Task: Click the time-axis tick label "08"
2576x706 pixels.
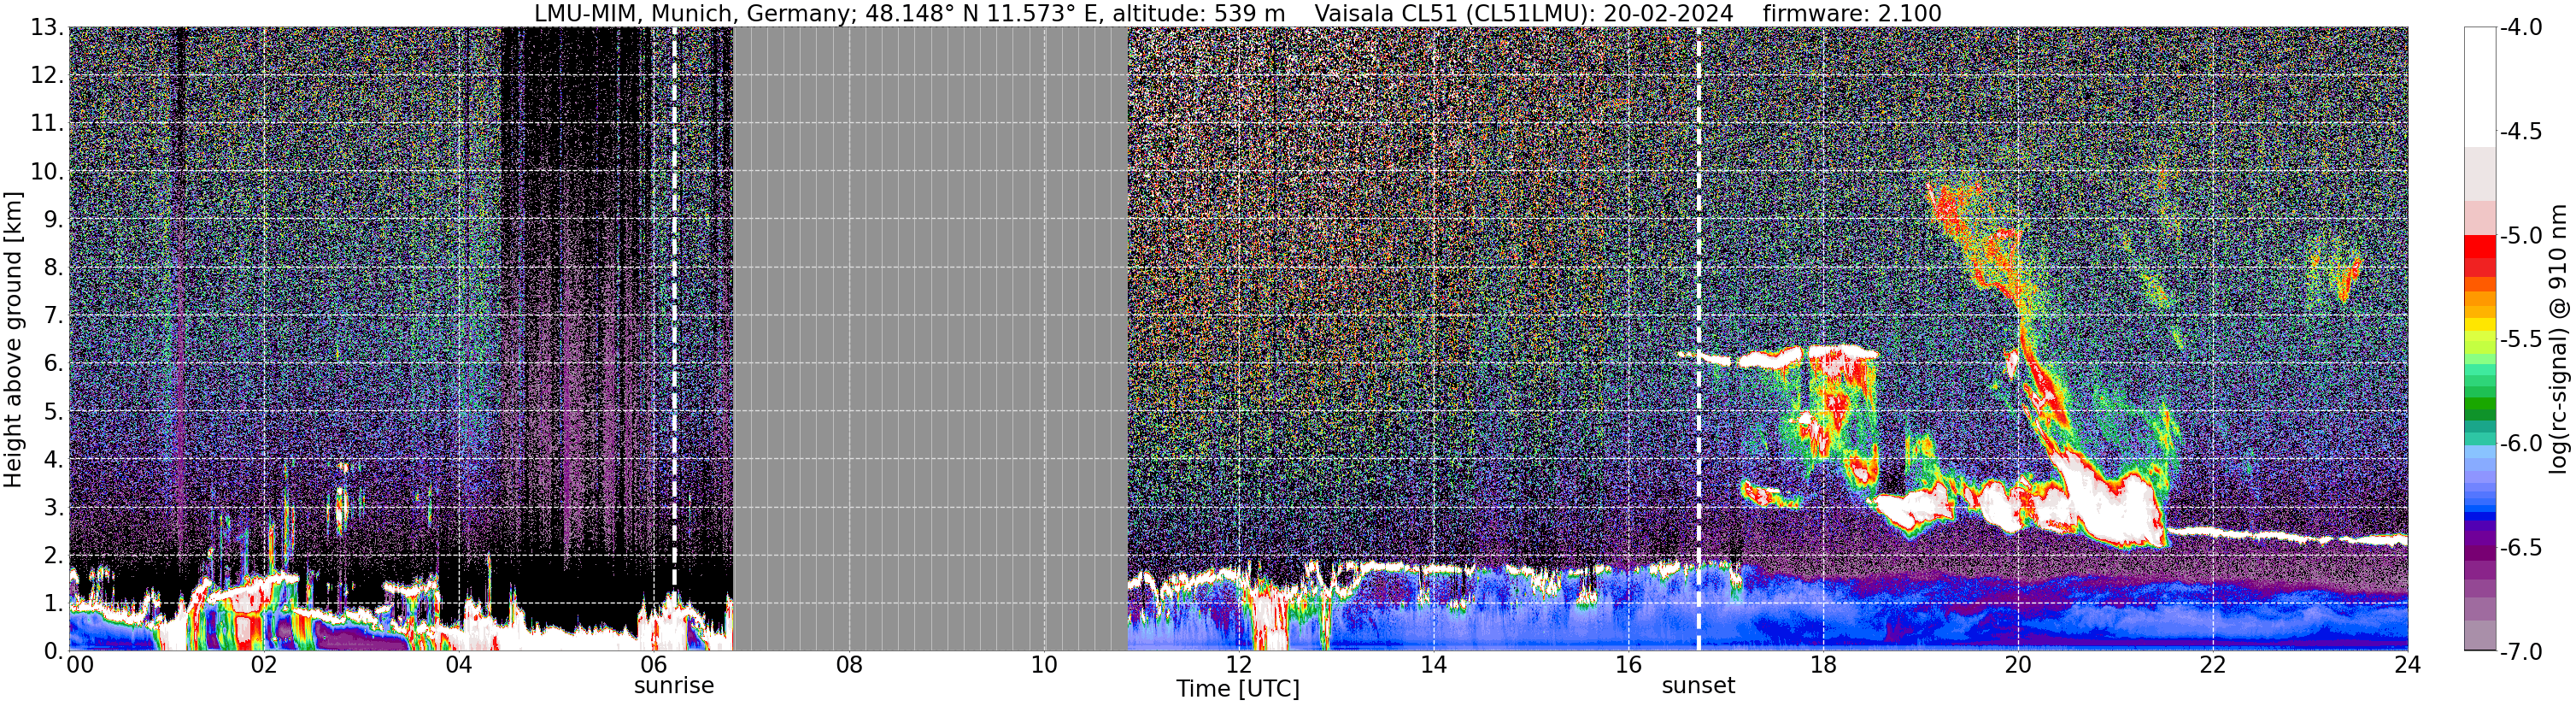Action: (849, 665)
